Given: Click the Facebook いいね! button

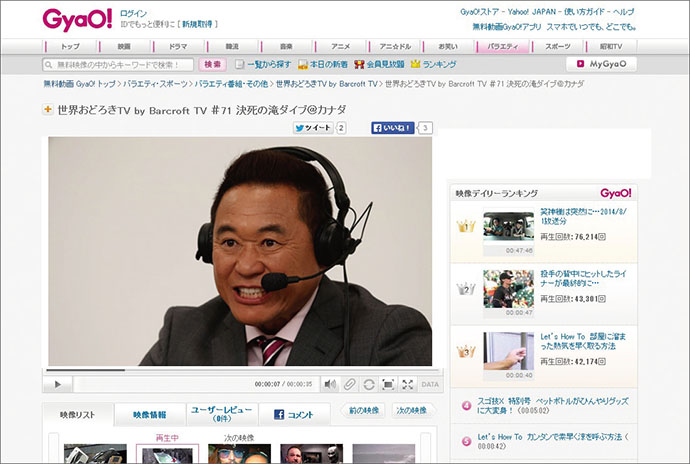Looking at the screenshot, I should click(393, 128).
